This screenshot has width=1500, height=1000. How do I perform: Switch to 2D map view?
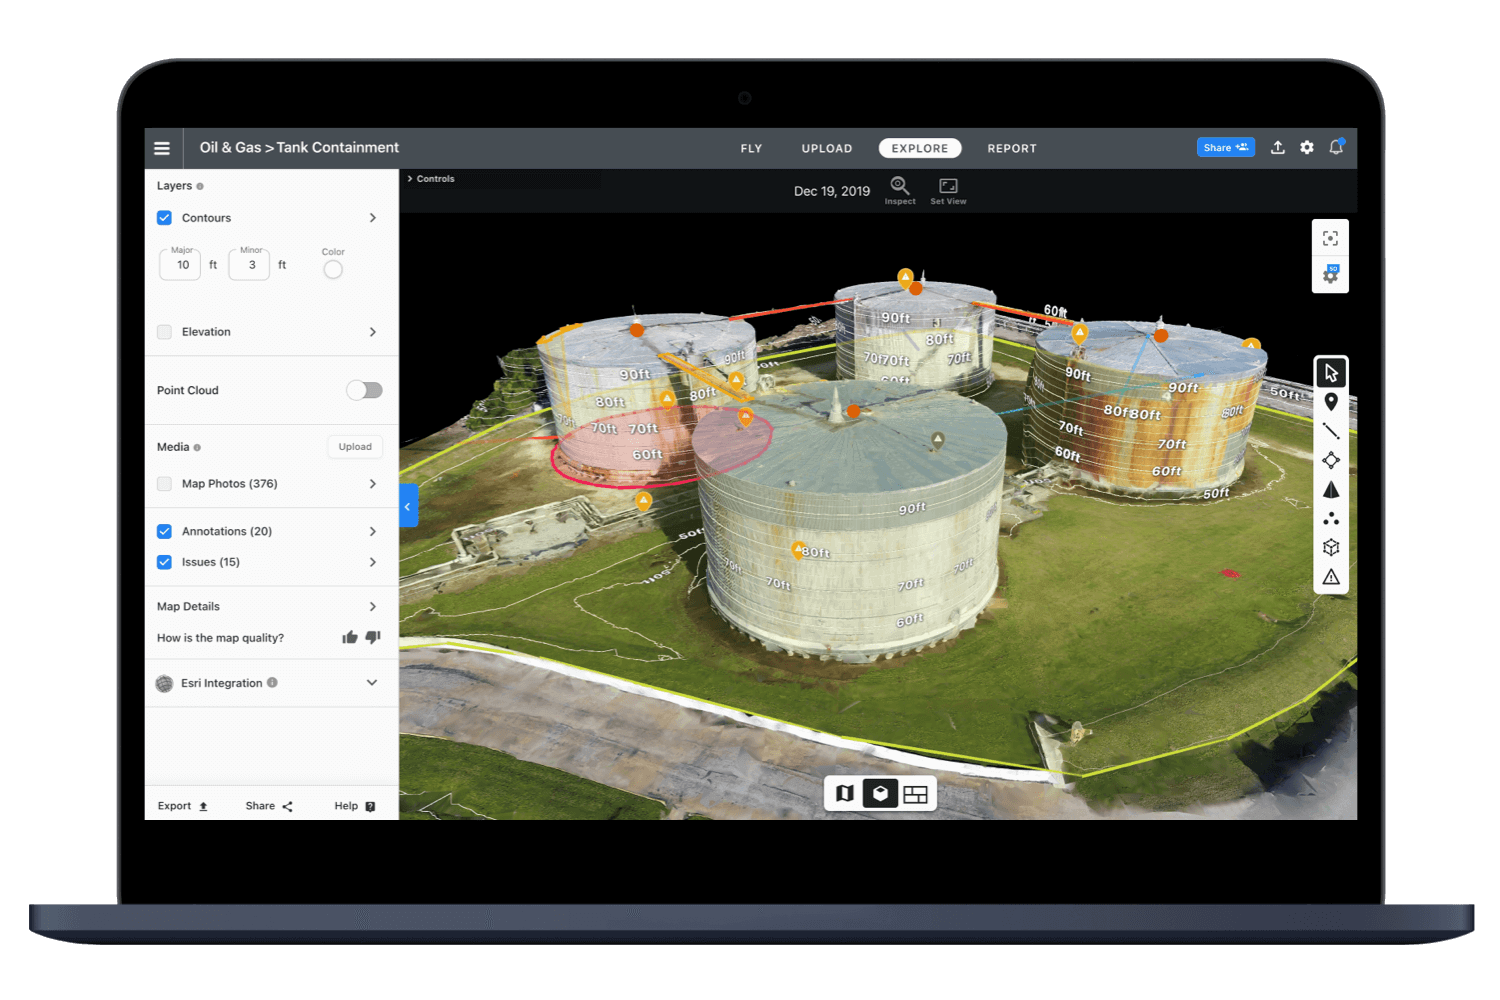point(843,793)
